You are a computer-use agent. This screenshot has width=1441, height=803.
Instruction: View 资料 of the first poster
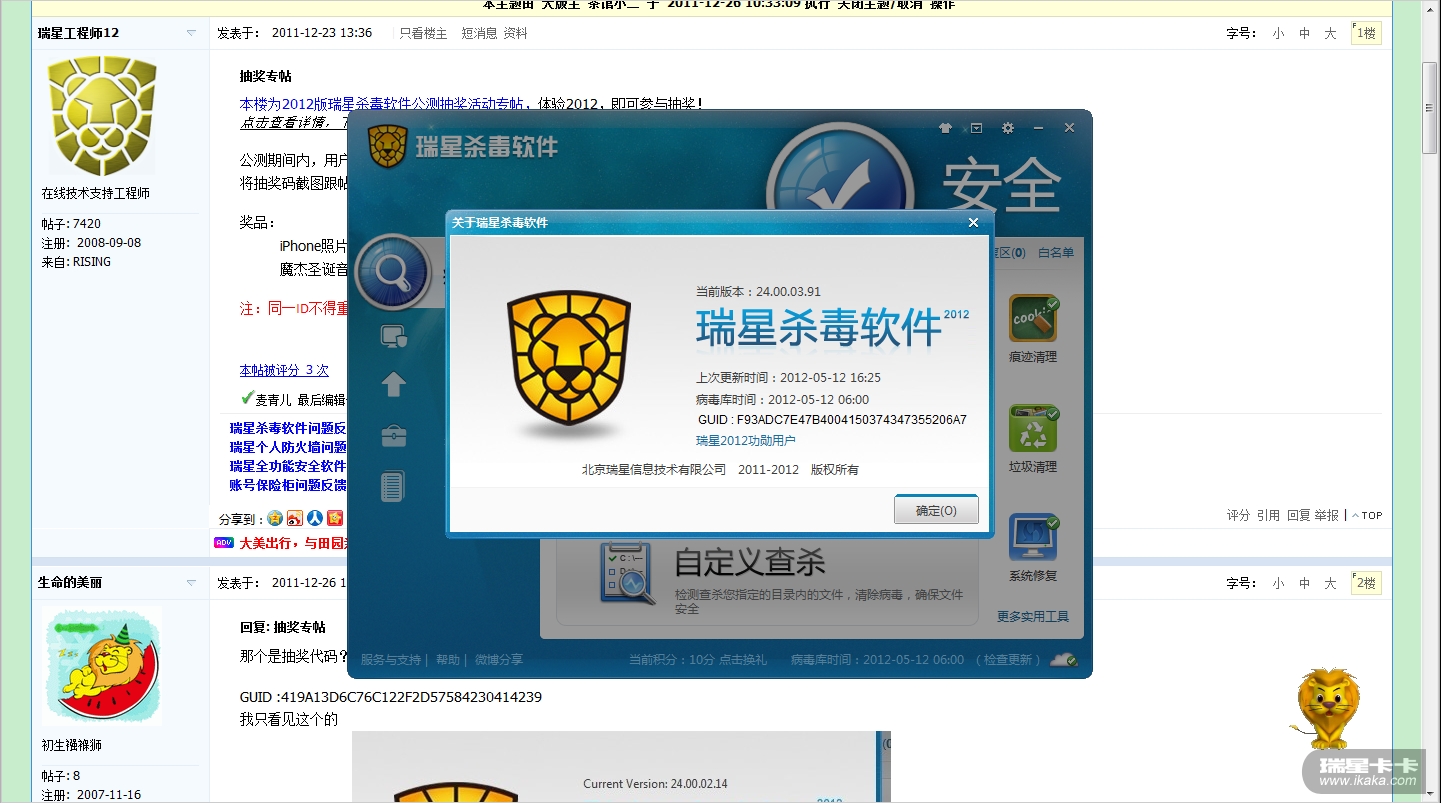point(515,33)
